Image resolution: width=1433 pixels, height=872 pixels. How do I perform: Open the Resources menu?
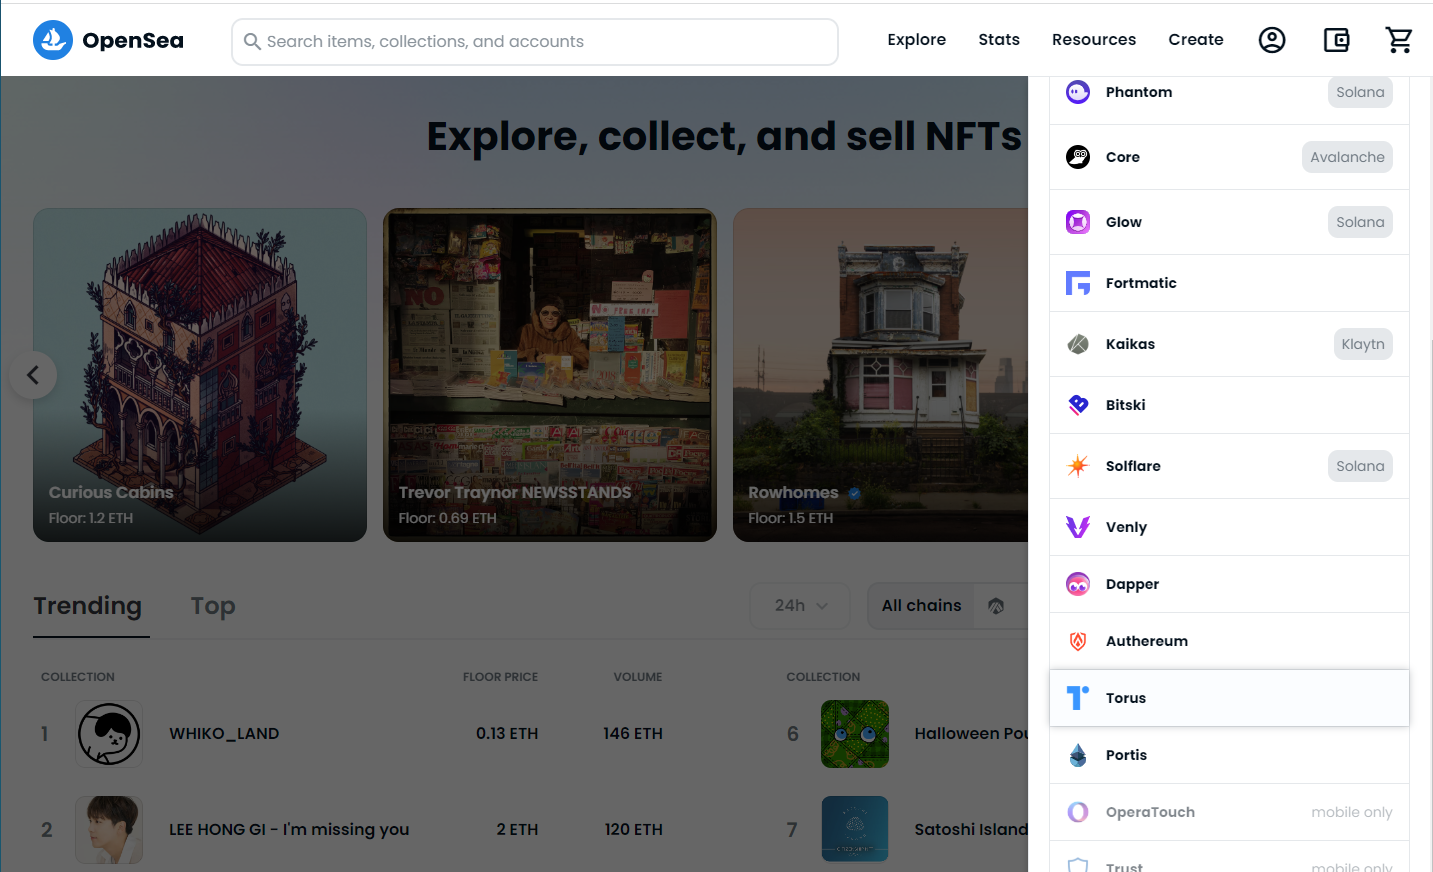(1094, 40)
